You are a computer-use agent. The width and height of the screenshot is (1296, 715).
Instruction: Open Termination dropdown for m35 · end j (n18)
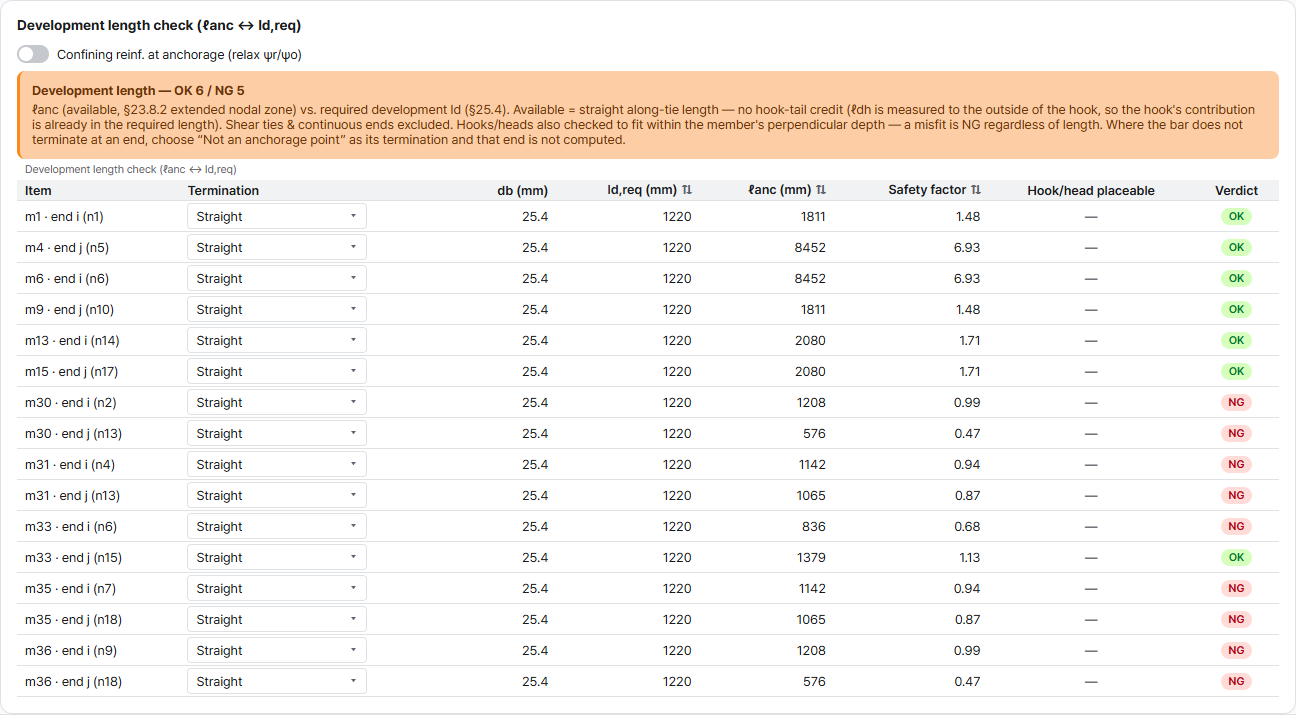click(x=277, y=619)
